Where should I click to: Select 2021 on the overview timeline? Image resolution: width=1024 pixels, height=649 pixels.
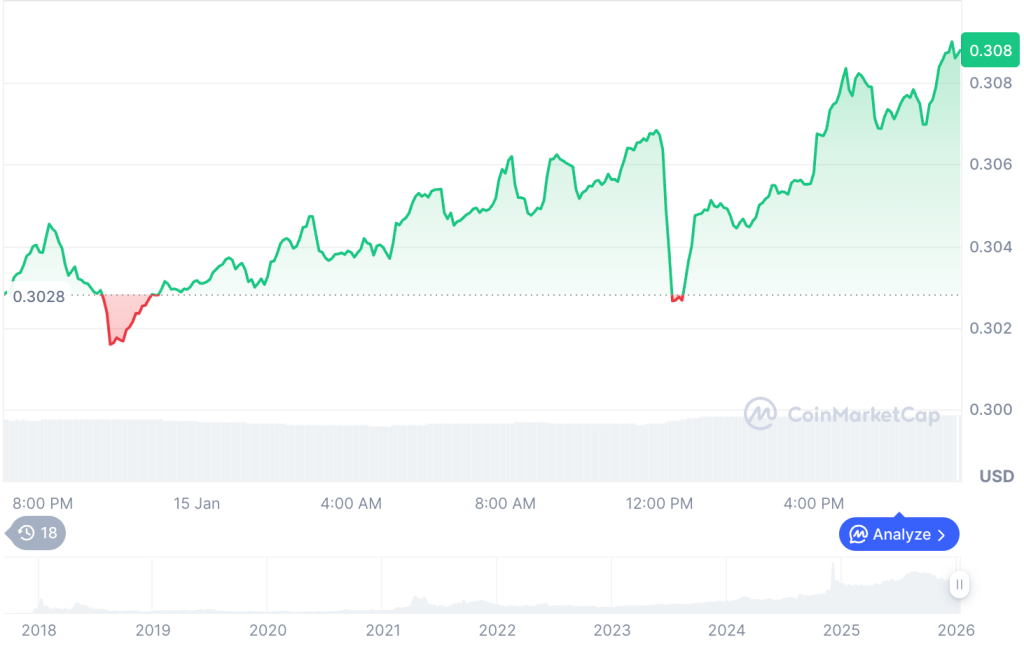click(x=382, y=630)
